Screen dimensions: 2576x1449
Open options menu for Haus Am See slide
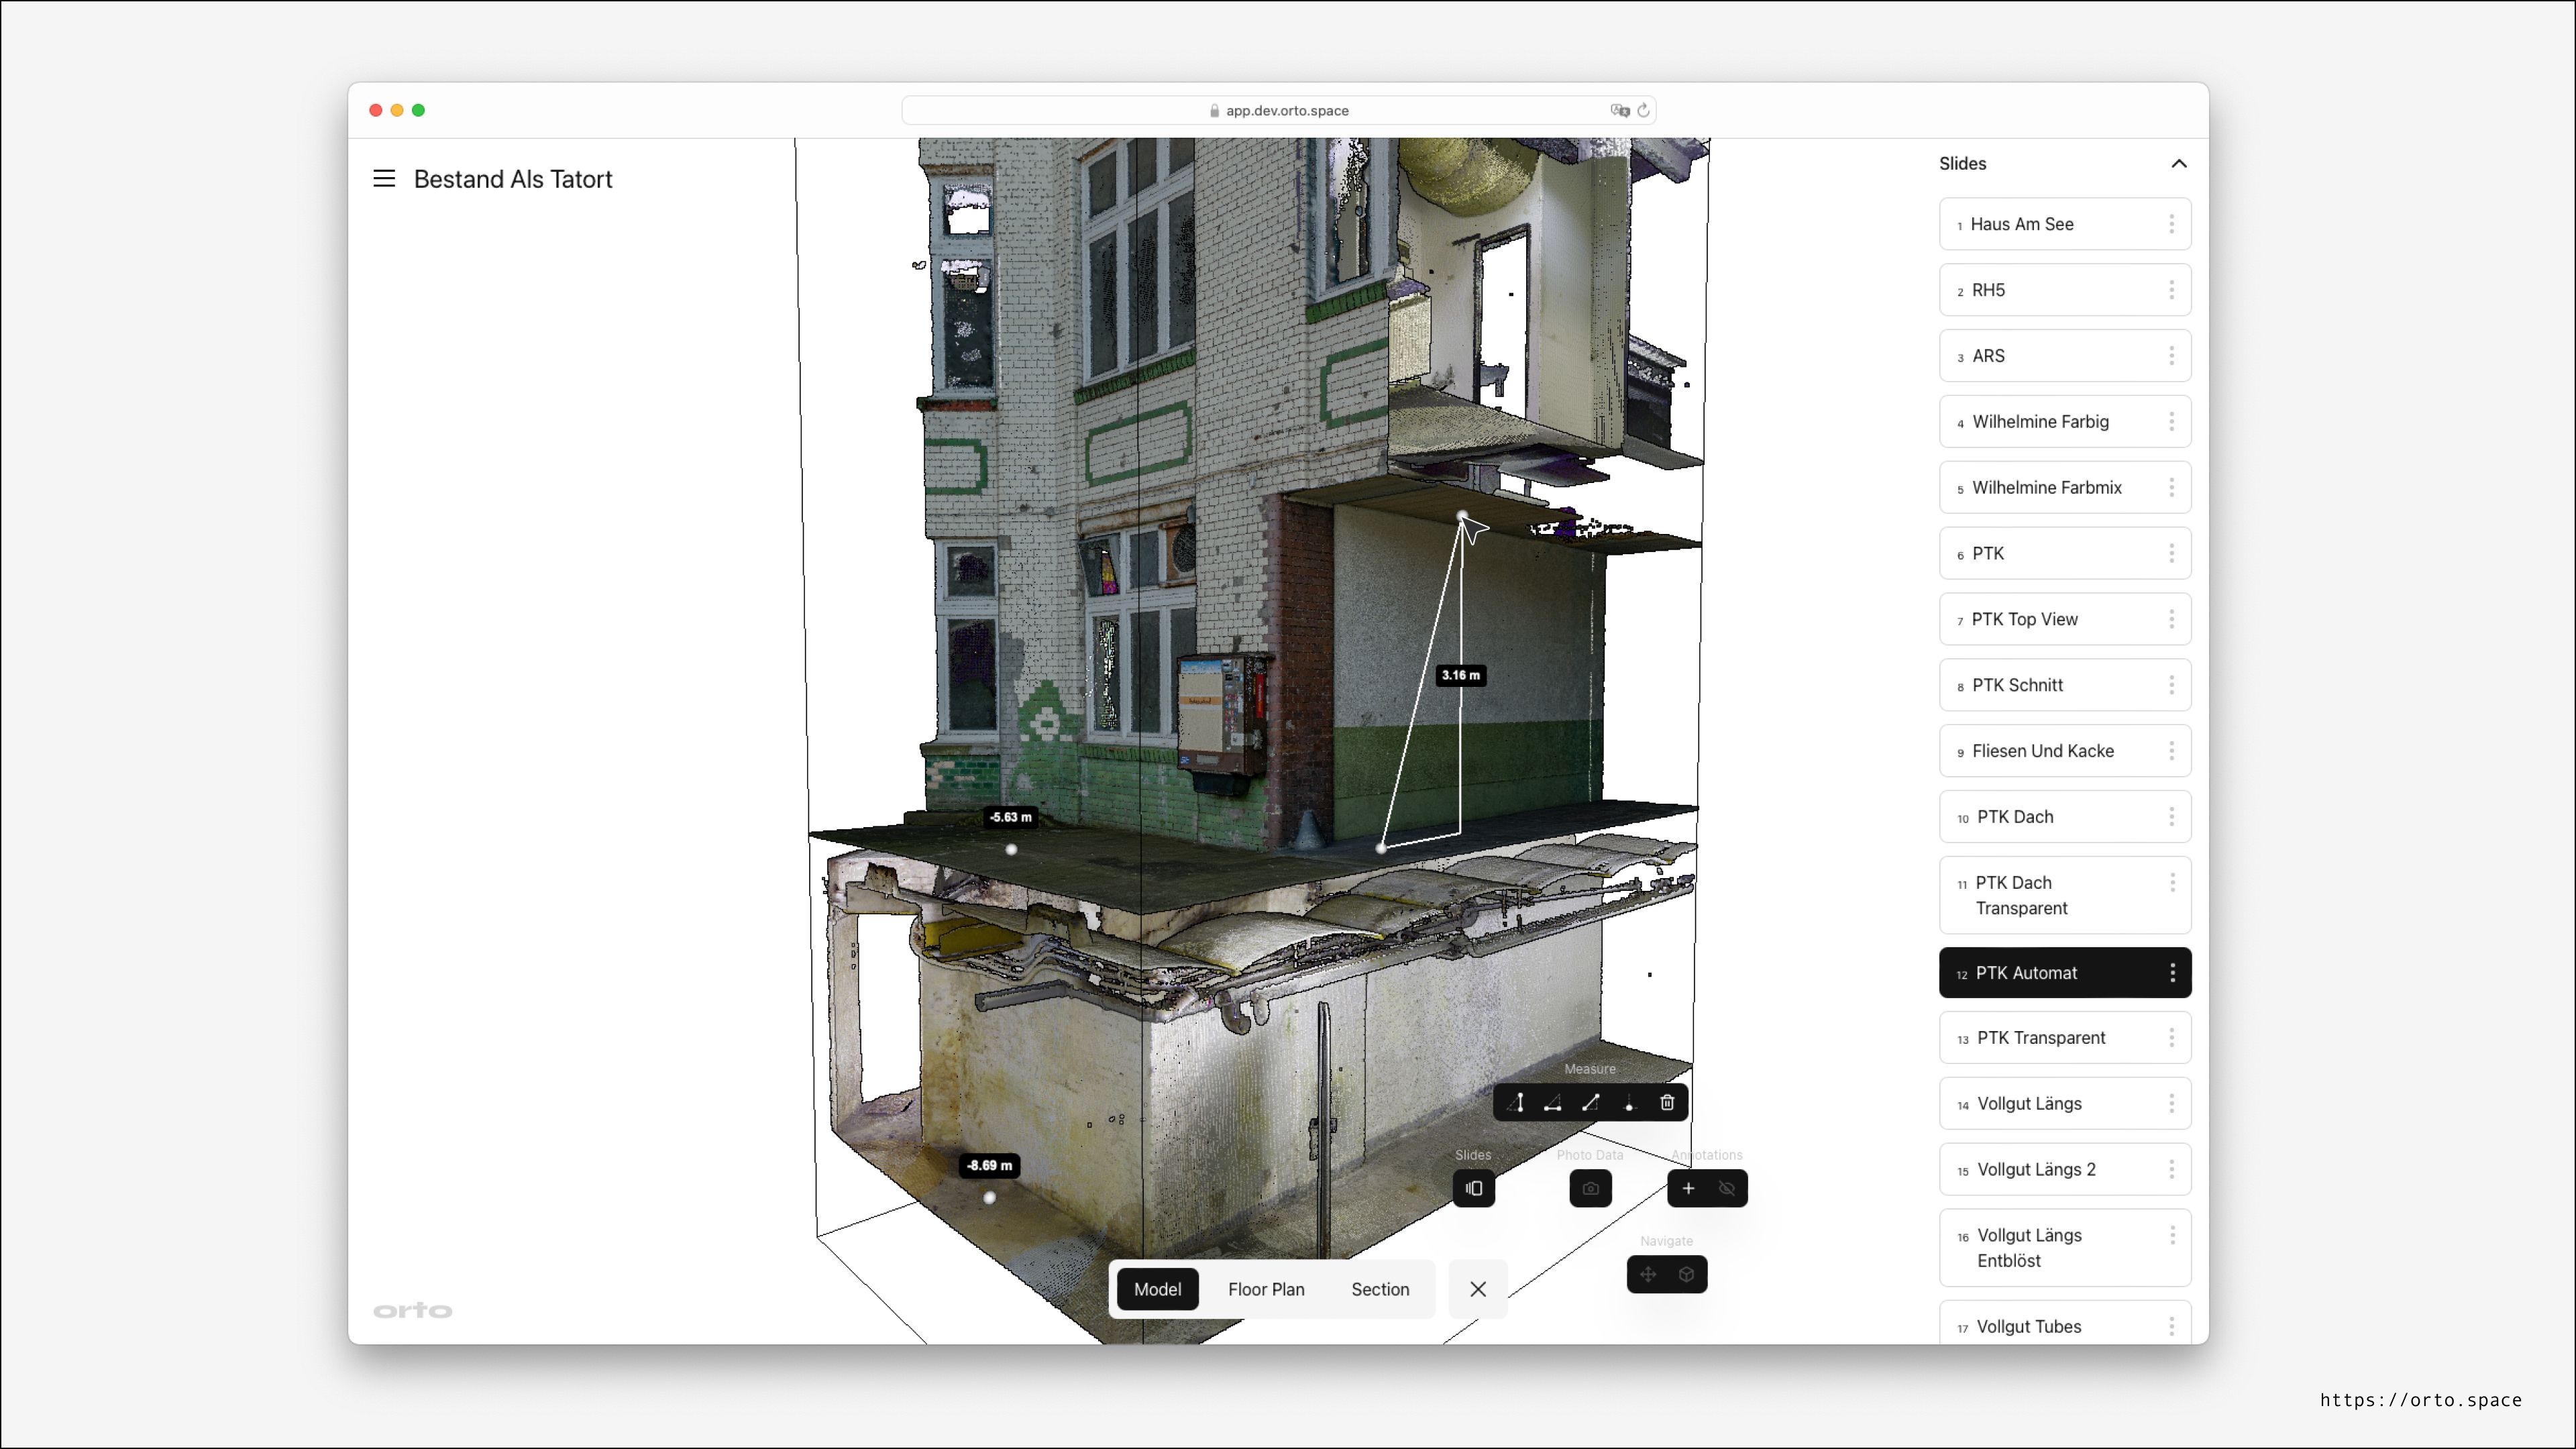tap(2171, 224)
